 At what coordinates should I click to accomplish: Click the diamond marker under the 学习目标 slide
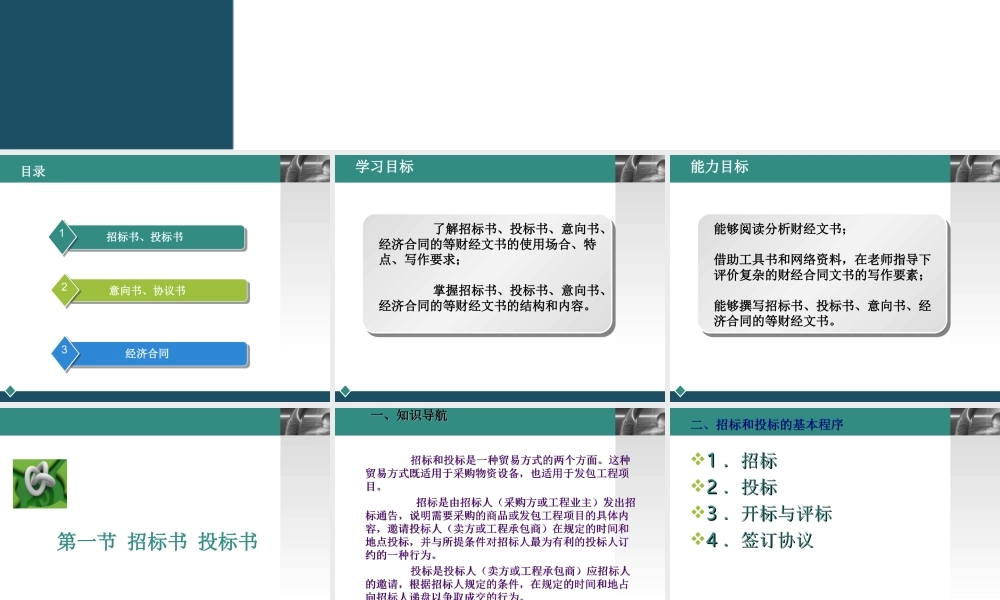343,392
